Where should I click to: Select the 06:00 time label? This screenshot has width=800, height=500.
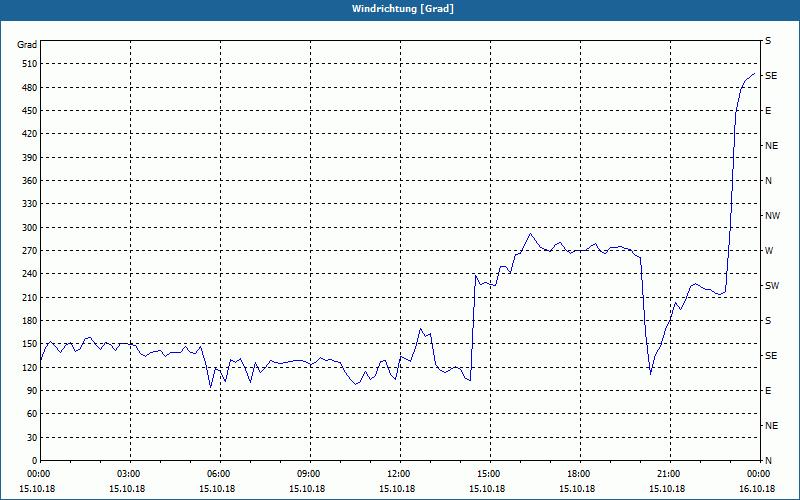click(219, 474)
